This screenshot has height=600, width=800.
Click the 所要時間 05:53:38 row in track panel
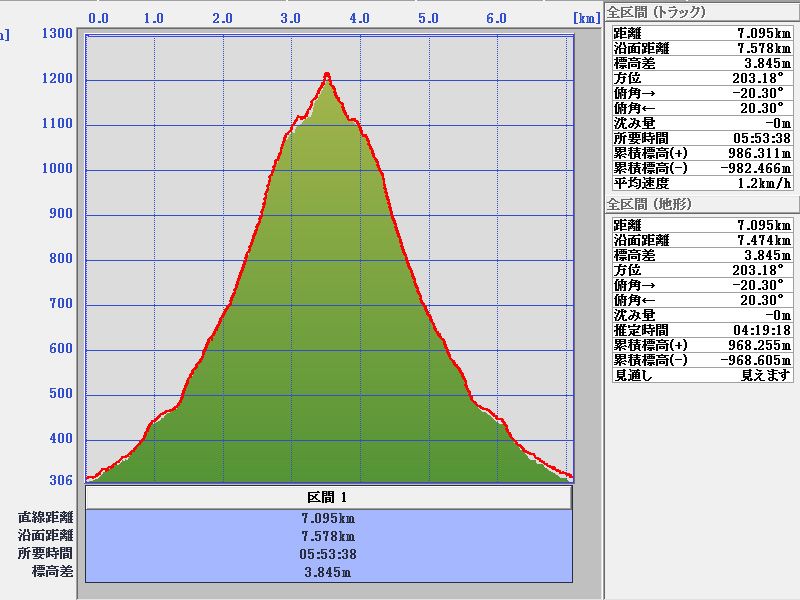point(702,137)
